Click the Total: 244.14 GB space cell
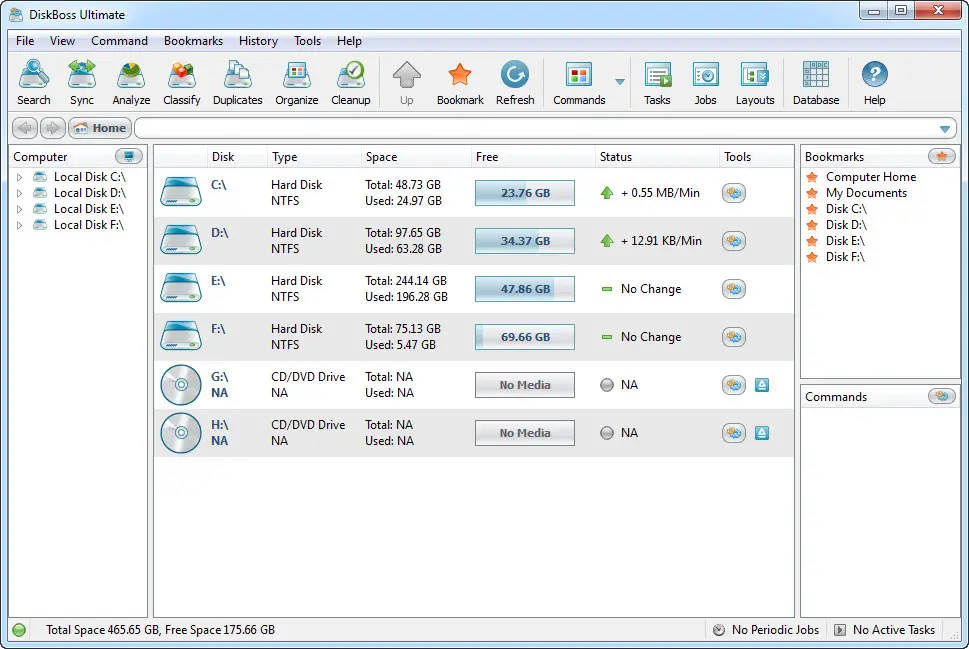 [x=406, y=281]
